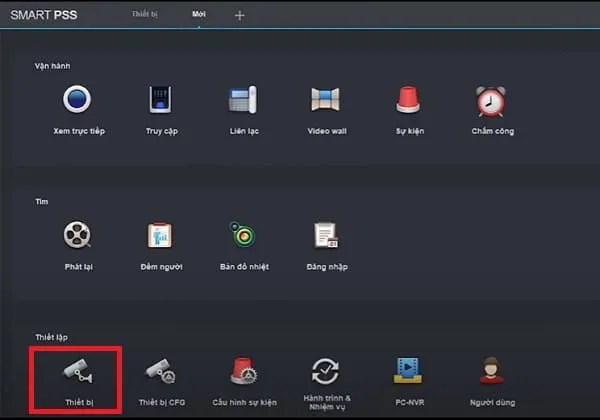Open Phát lại film reel icon
Screen dimensions: 600x420
(78, 235)
